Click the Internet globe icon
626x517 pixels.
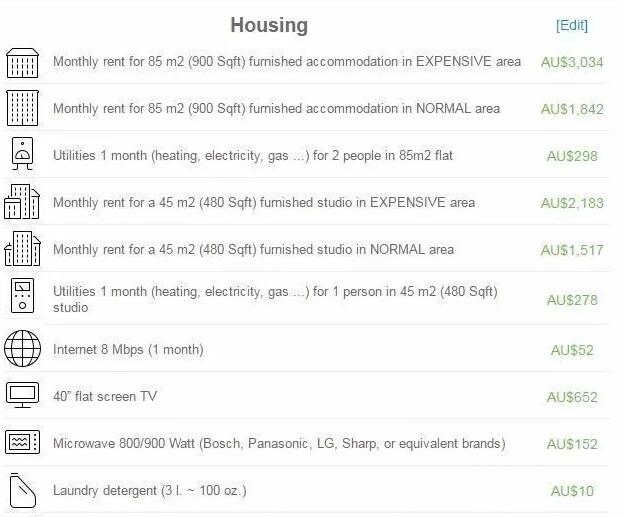(x=22, y=349)
